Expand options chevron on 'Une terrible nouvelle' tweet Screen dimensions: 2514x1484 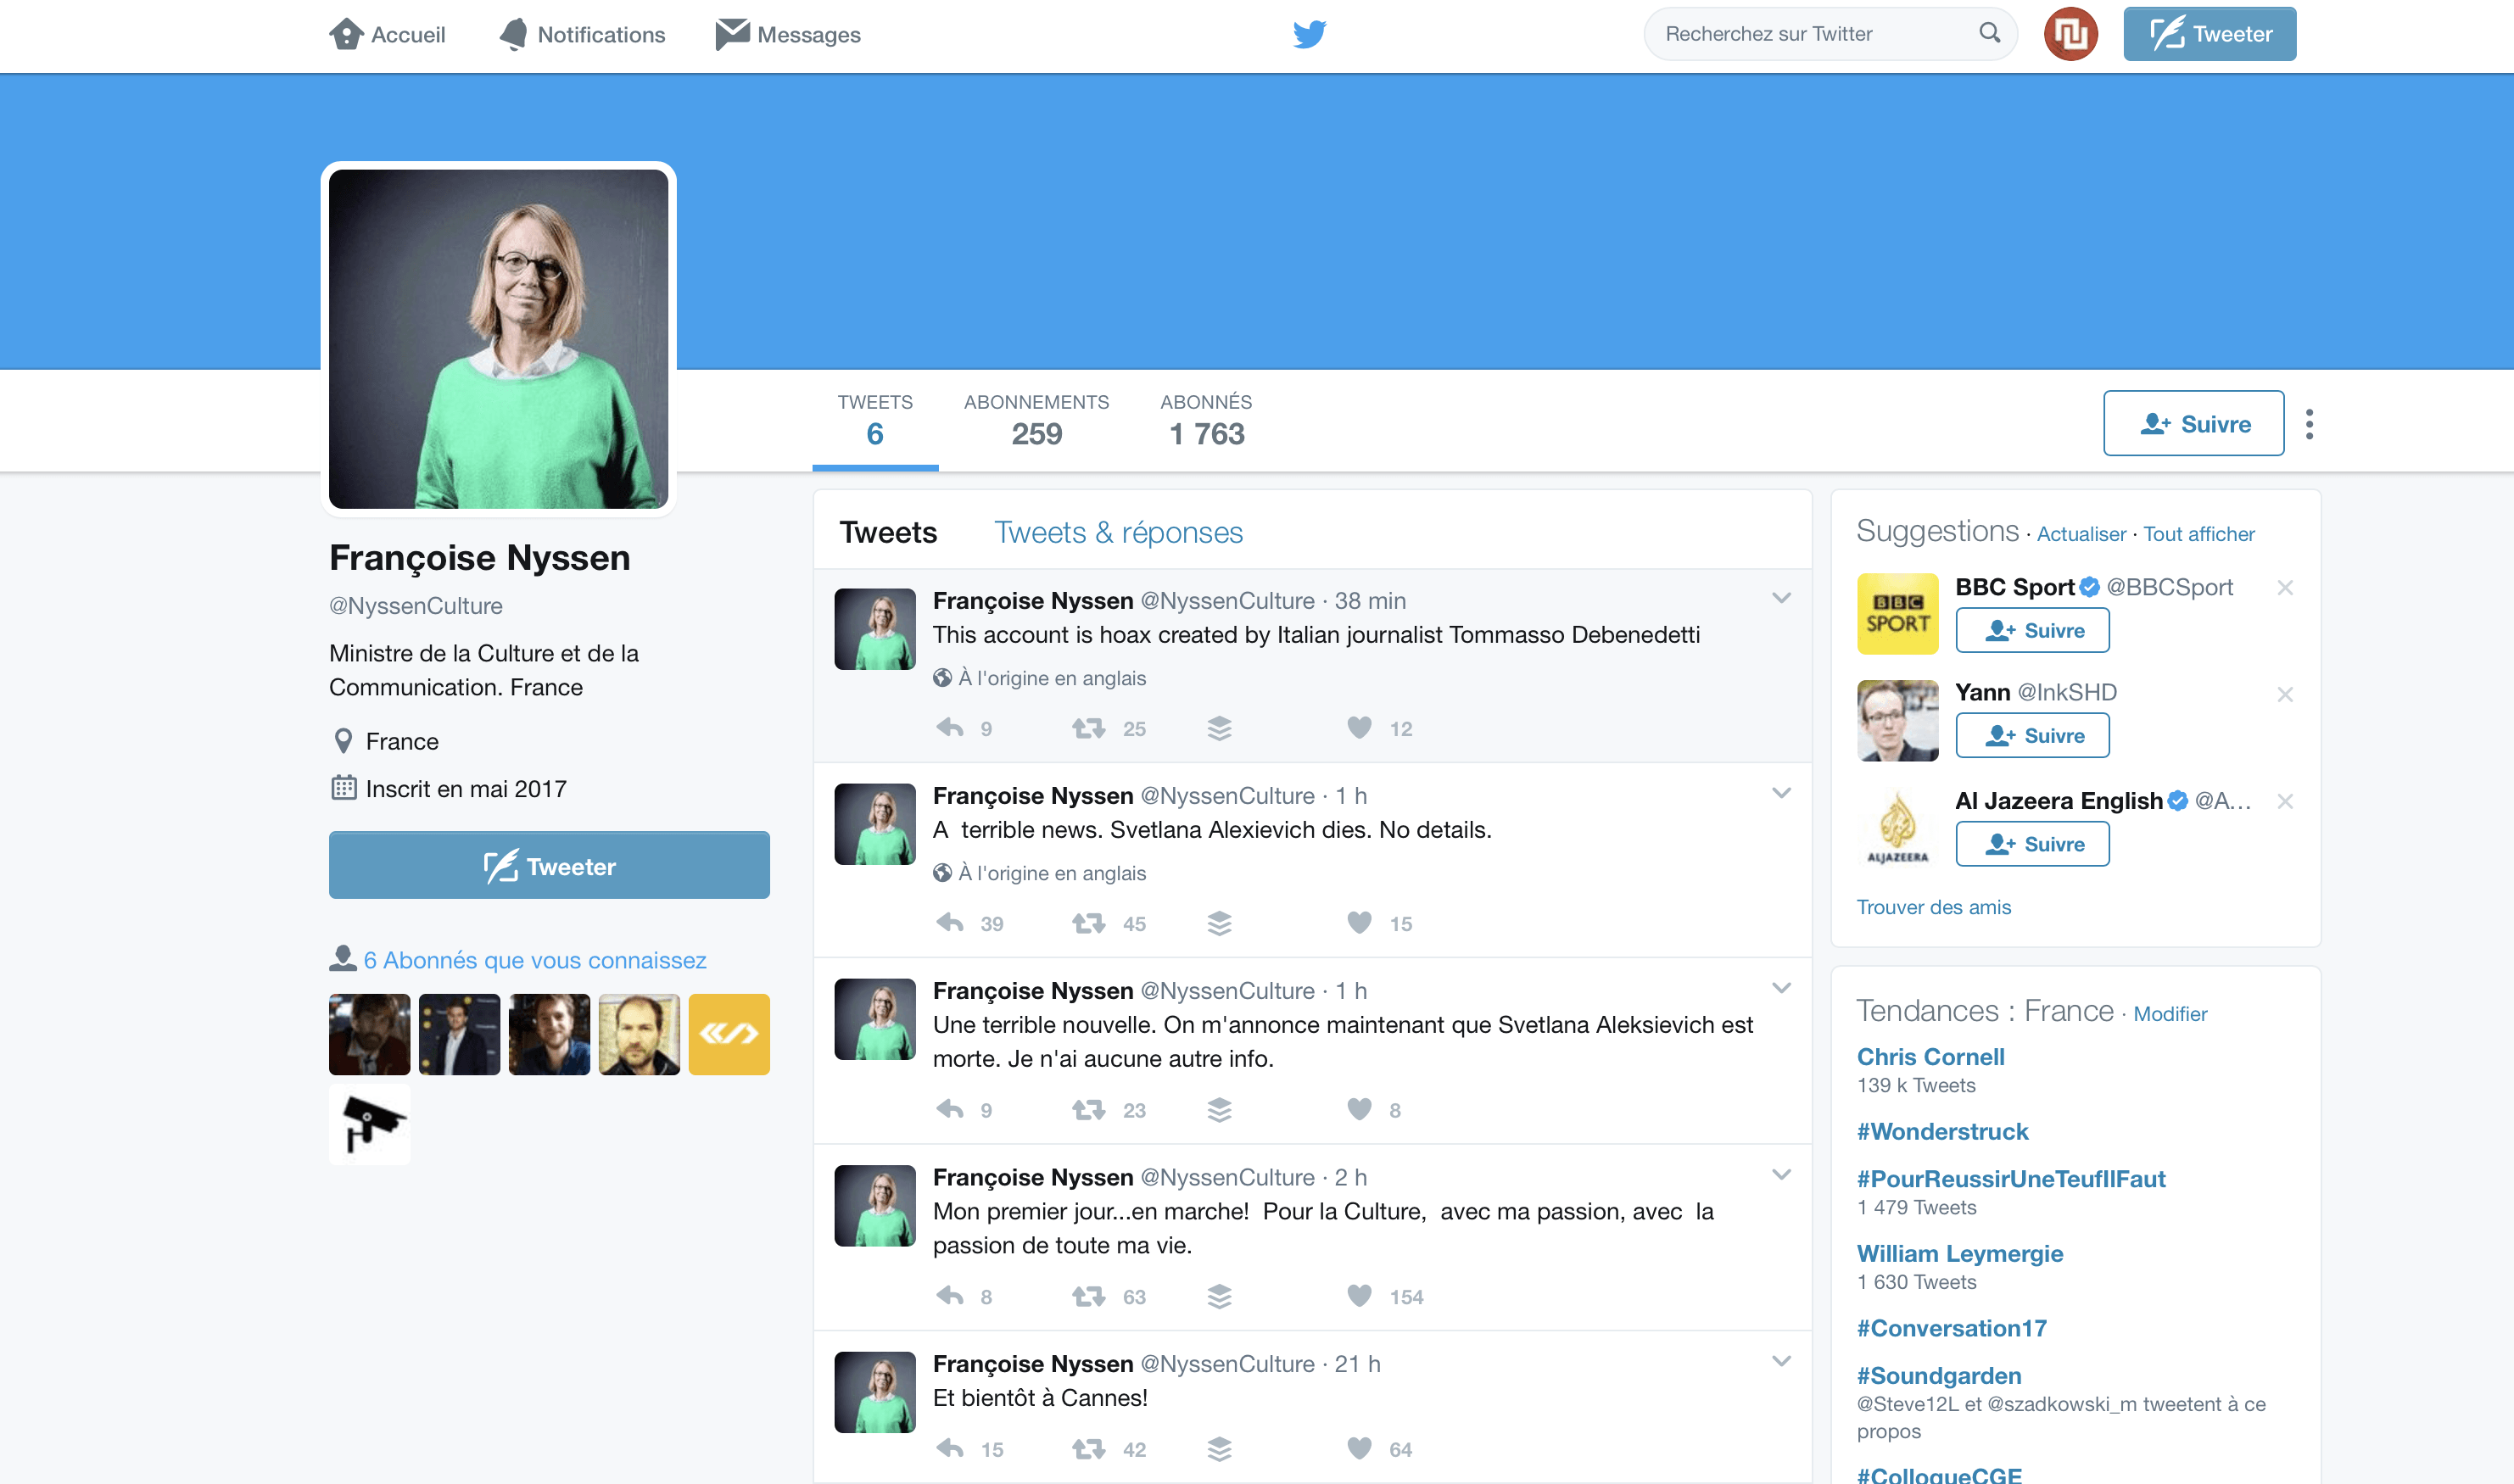1781,988
